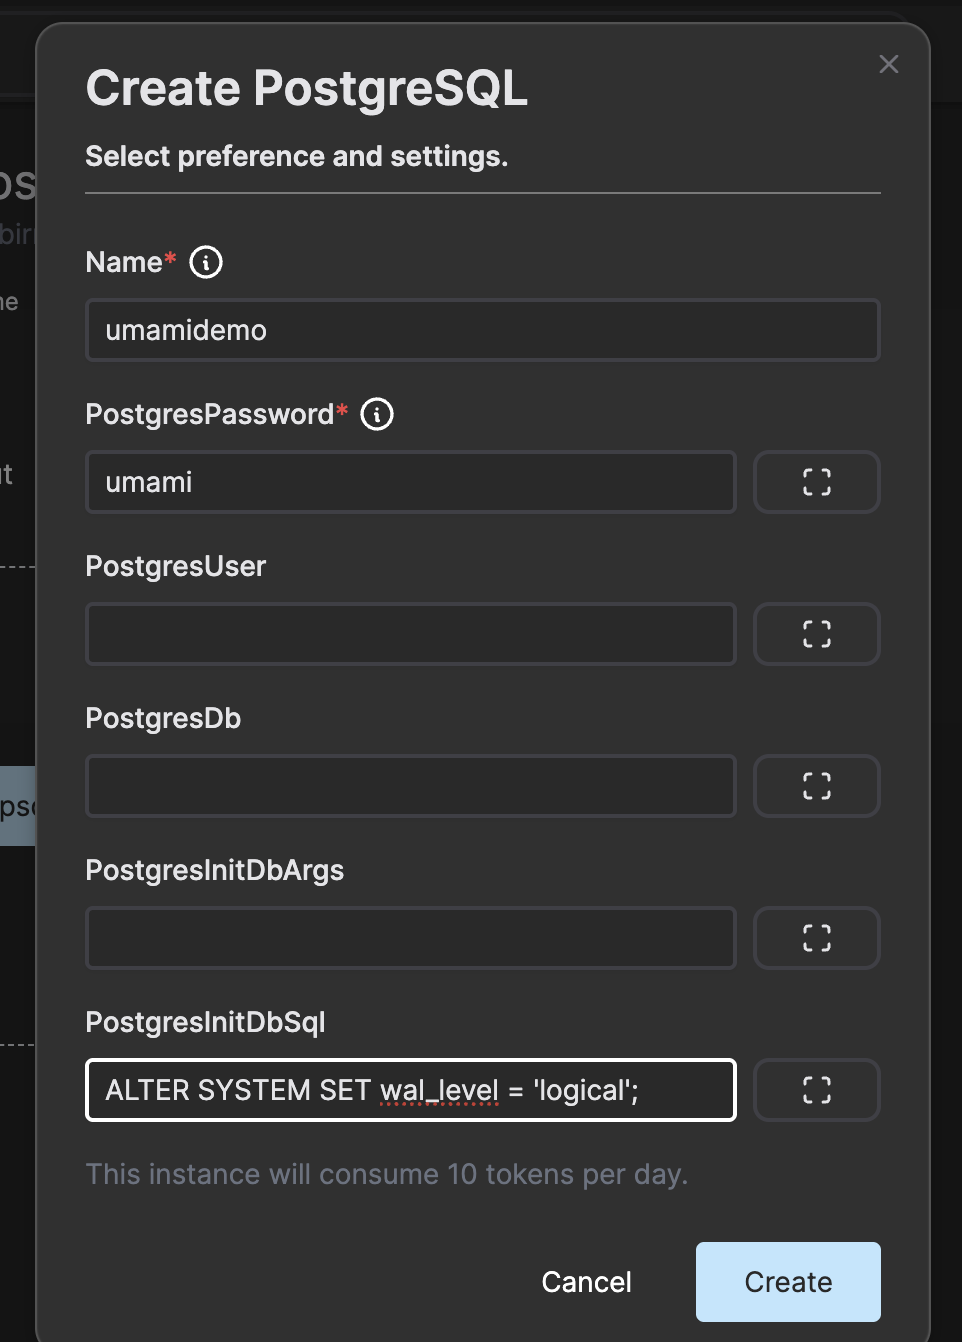This screenshot has height=1342, width=962.
Task: Click the PostgresUser label
Action: [x=176, y=566]
